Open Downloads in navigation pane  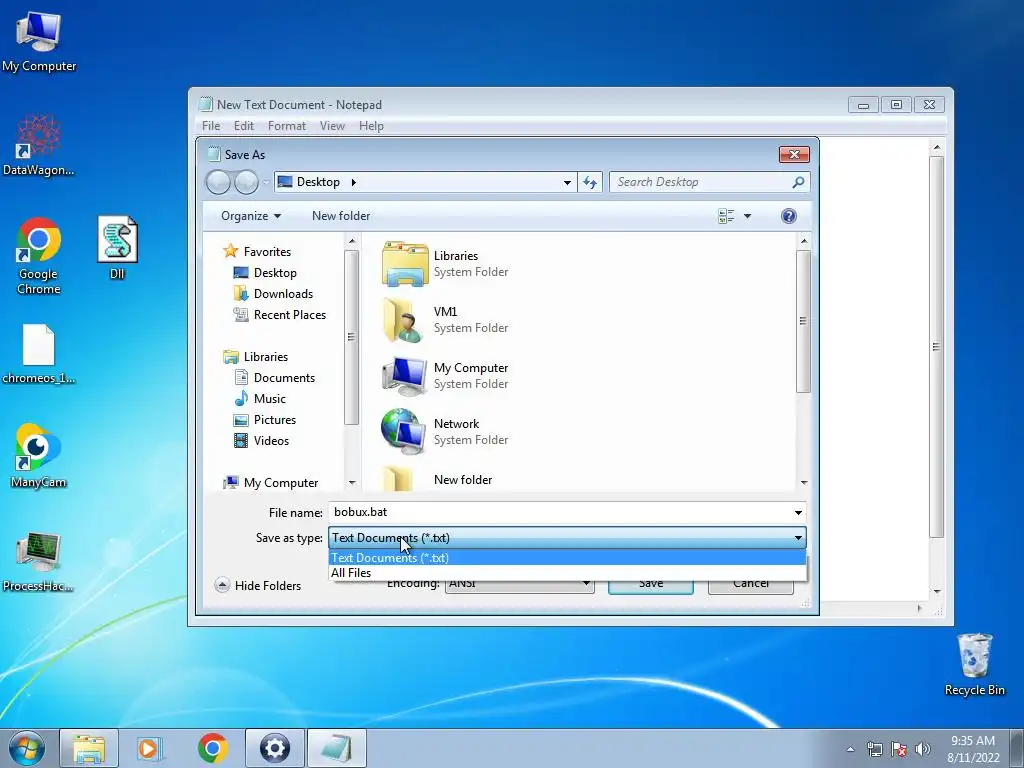click(x=273, y=294)
